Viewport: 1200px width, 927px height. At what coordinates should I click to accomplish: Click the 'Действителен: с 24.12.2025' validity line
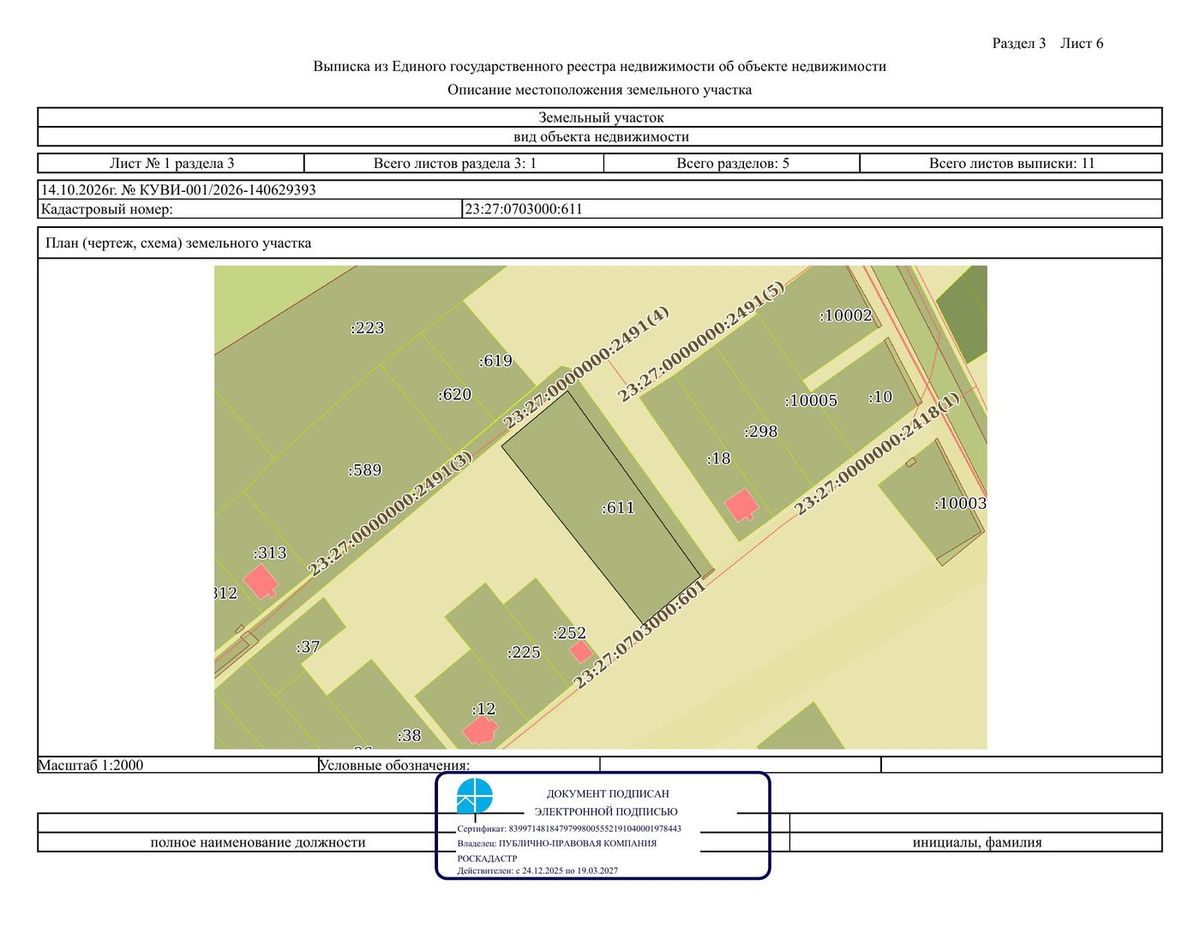pos(537,871)
